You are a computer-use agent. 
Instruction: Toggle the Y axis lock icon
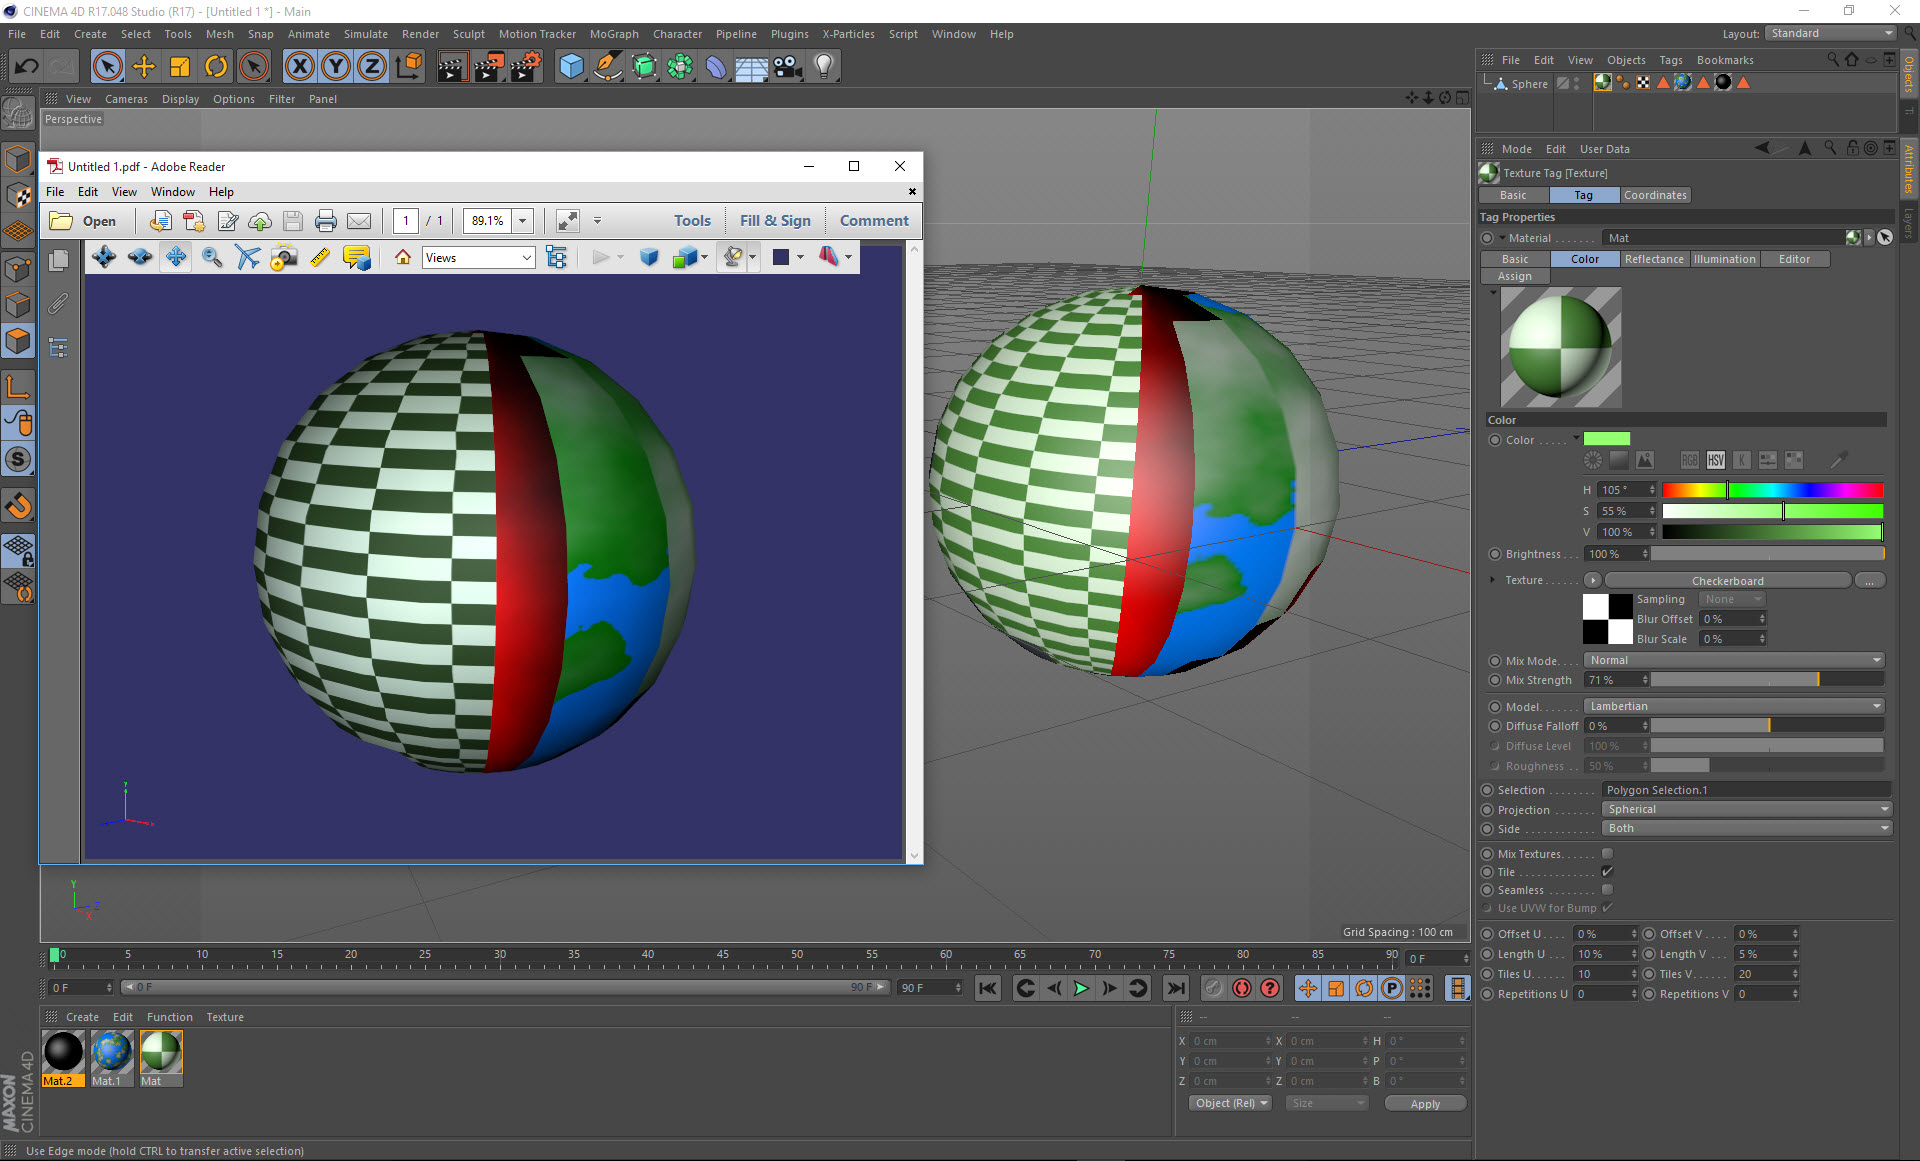click(336, 67)
